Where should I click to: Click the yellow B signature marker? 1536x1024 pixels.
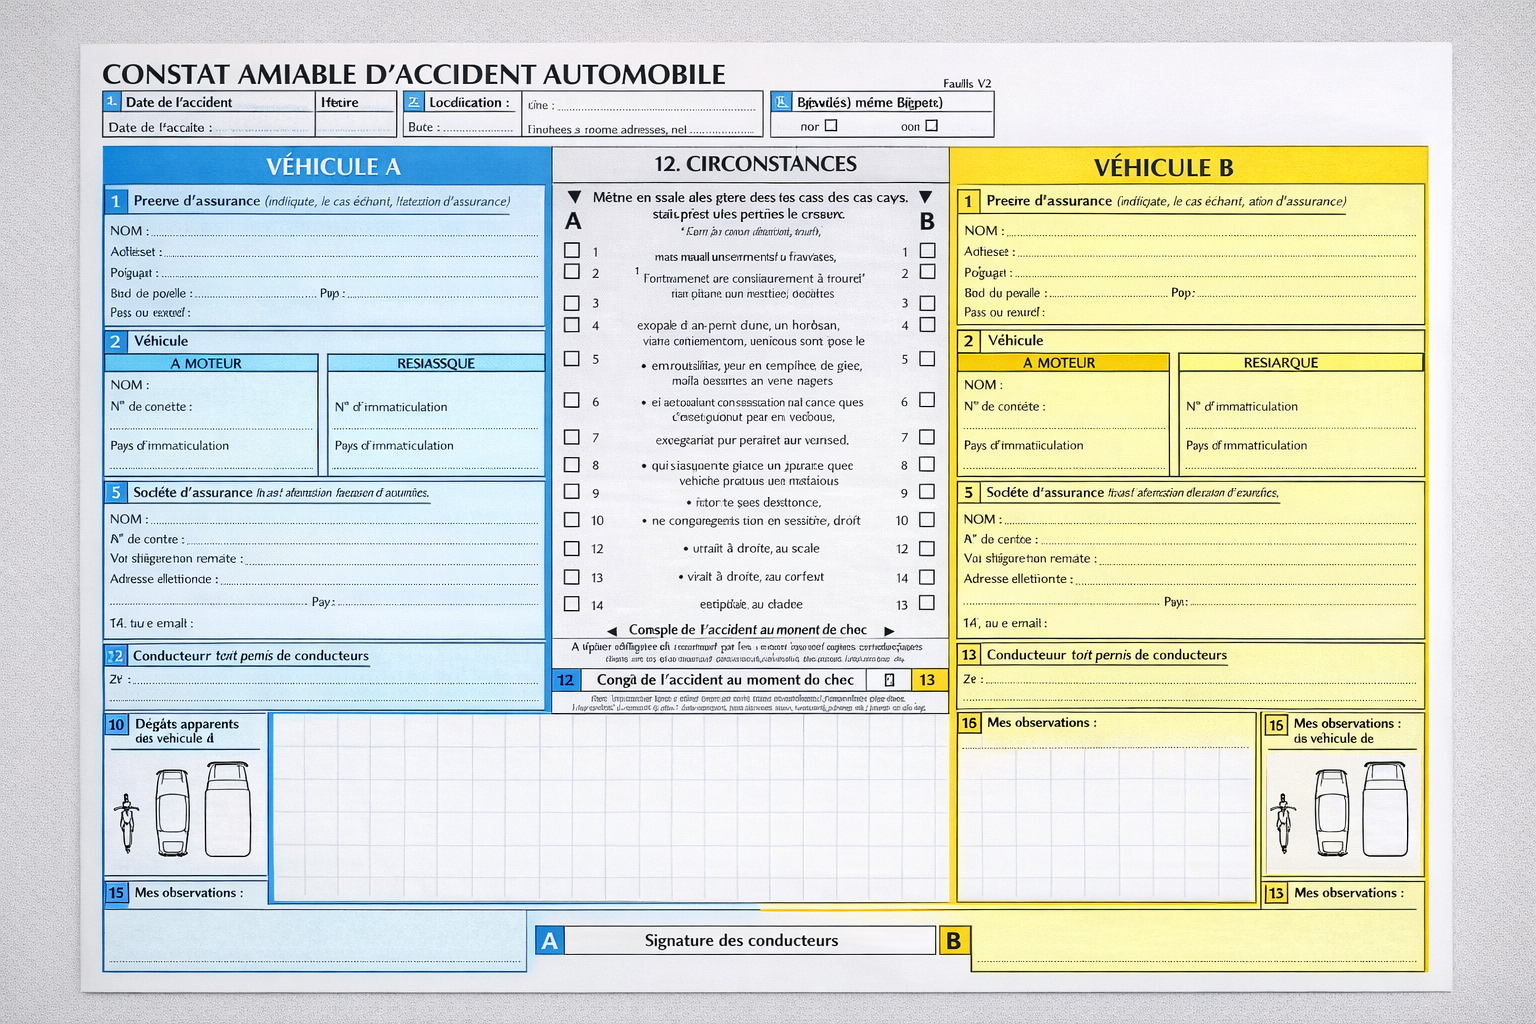953,941
